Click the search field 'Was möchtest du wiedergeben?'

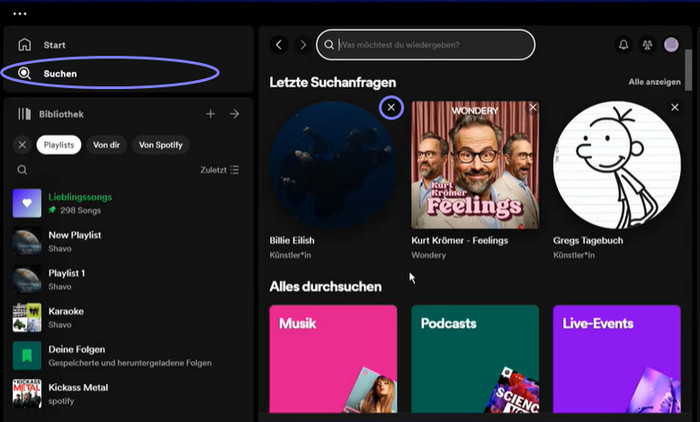430,45
